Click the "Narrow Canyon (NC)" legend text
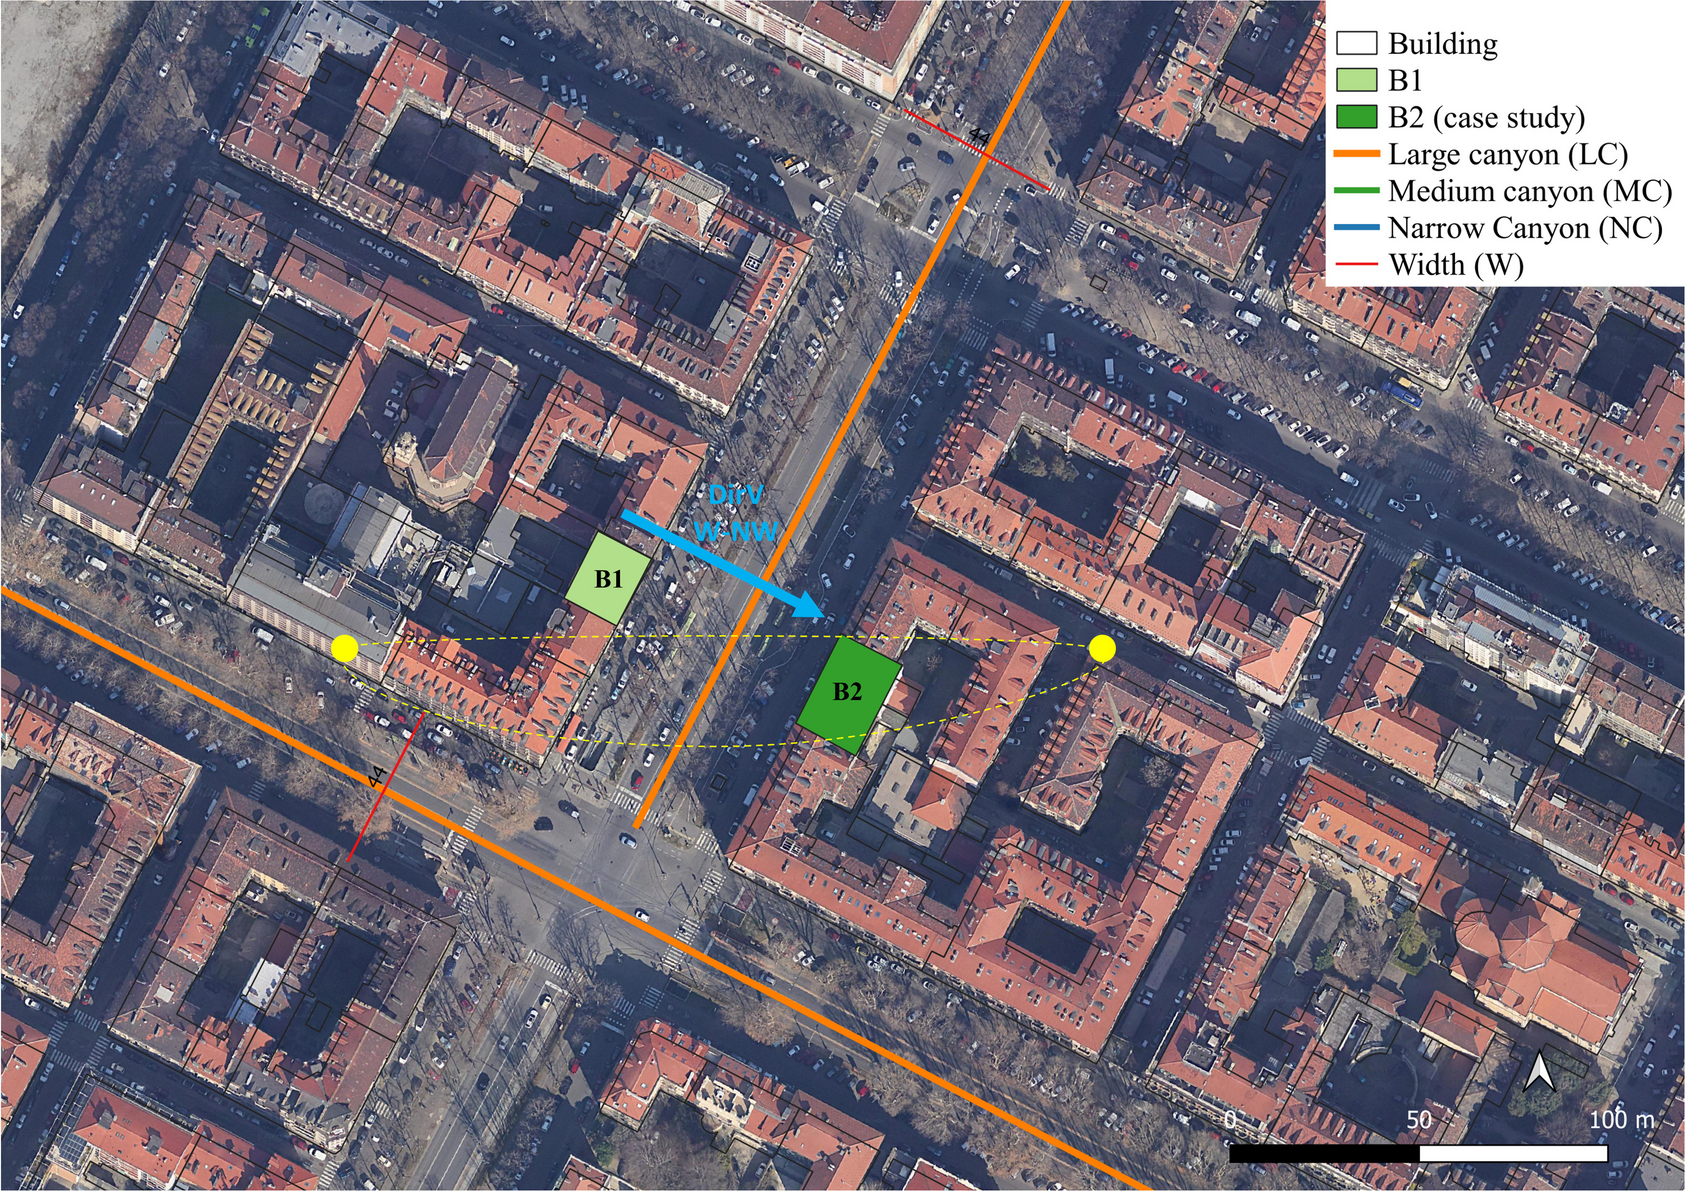Viewport: 1685px width, 1192px height. click(1525, 229)
